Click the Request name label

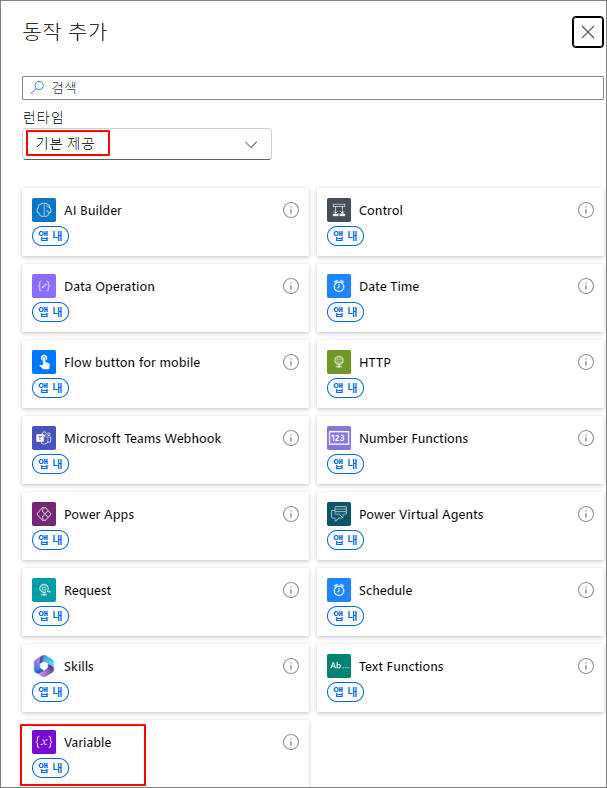click(87, 590)
